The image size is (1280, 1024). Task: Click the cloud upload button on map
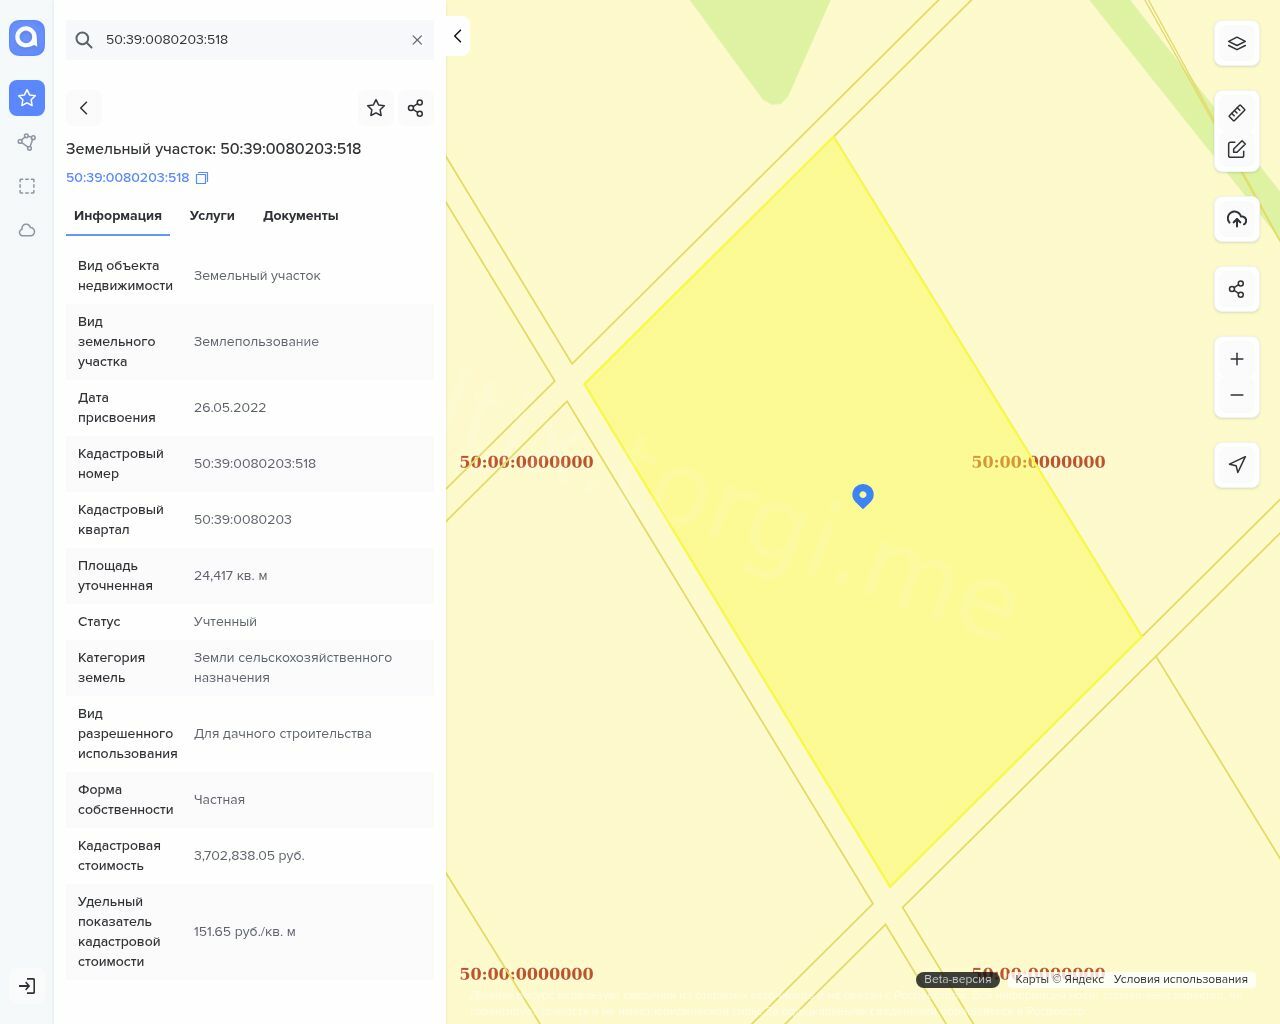pos(1237,219)
